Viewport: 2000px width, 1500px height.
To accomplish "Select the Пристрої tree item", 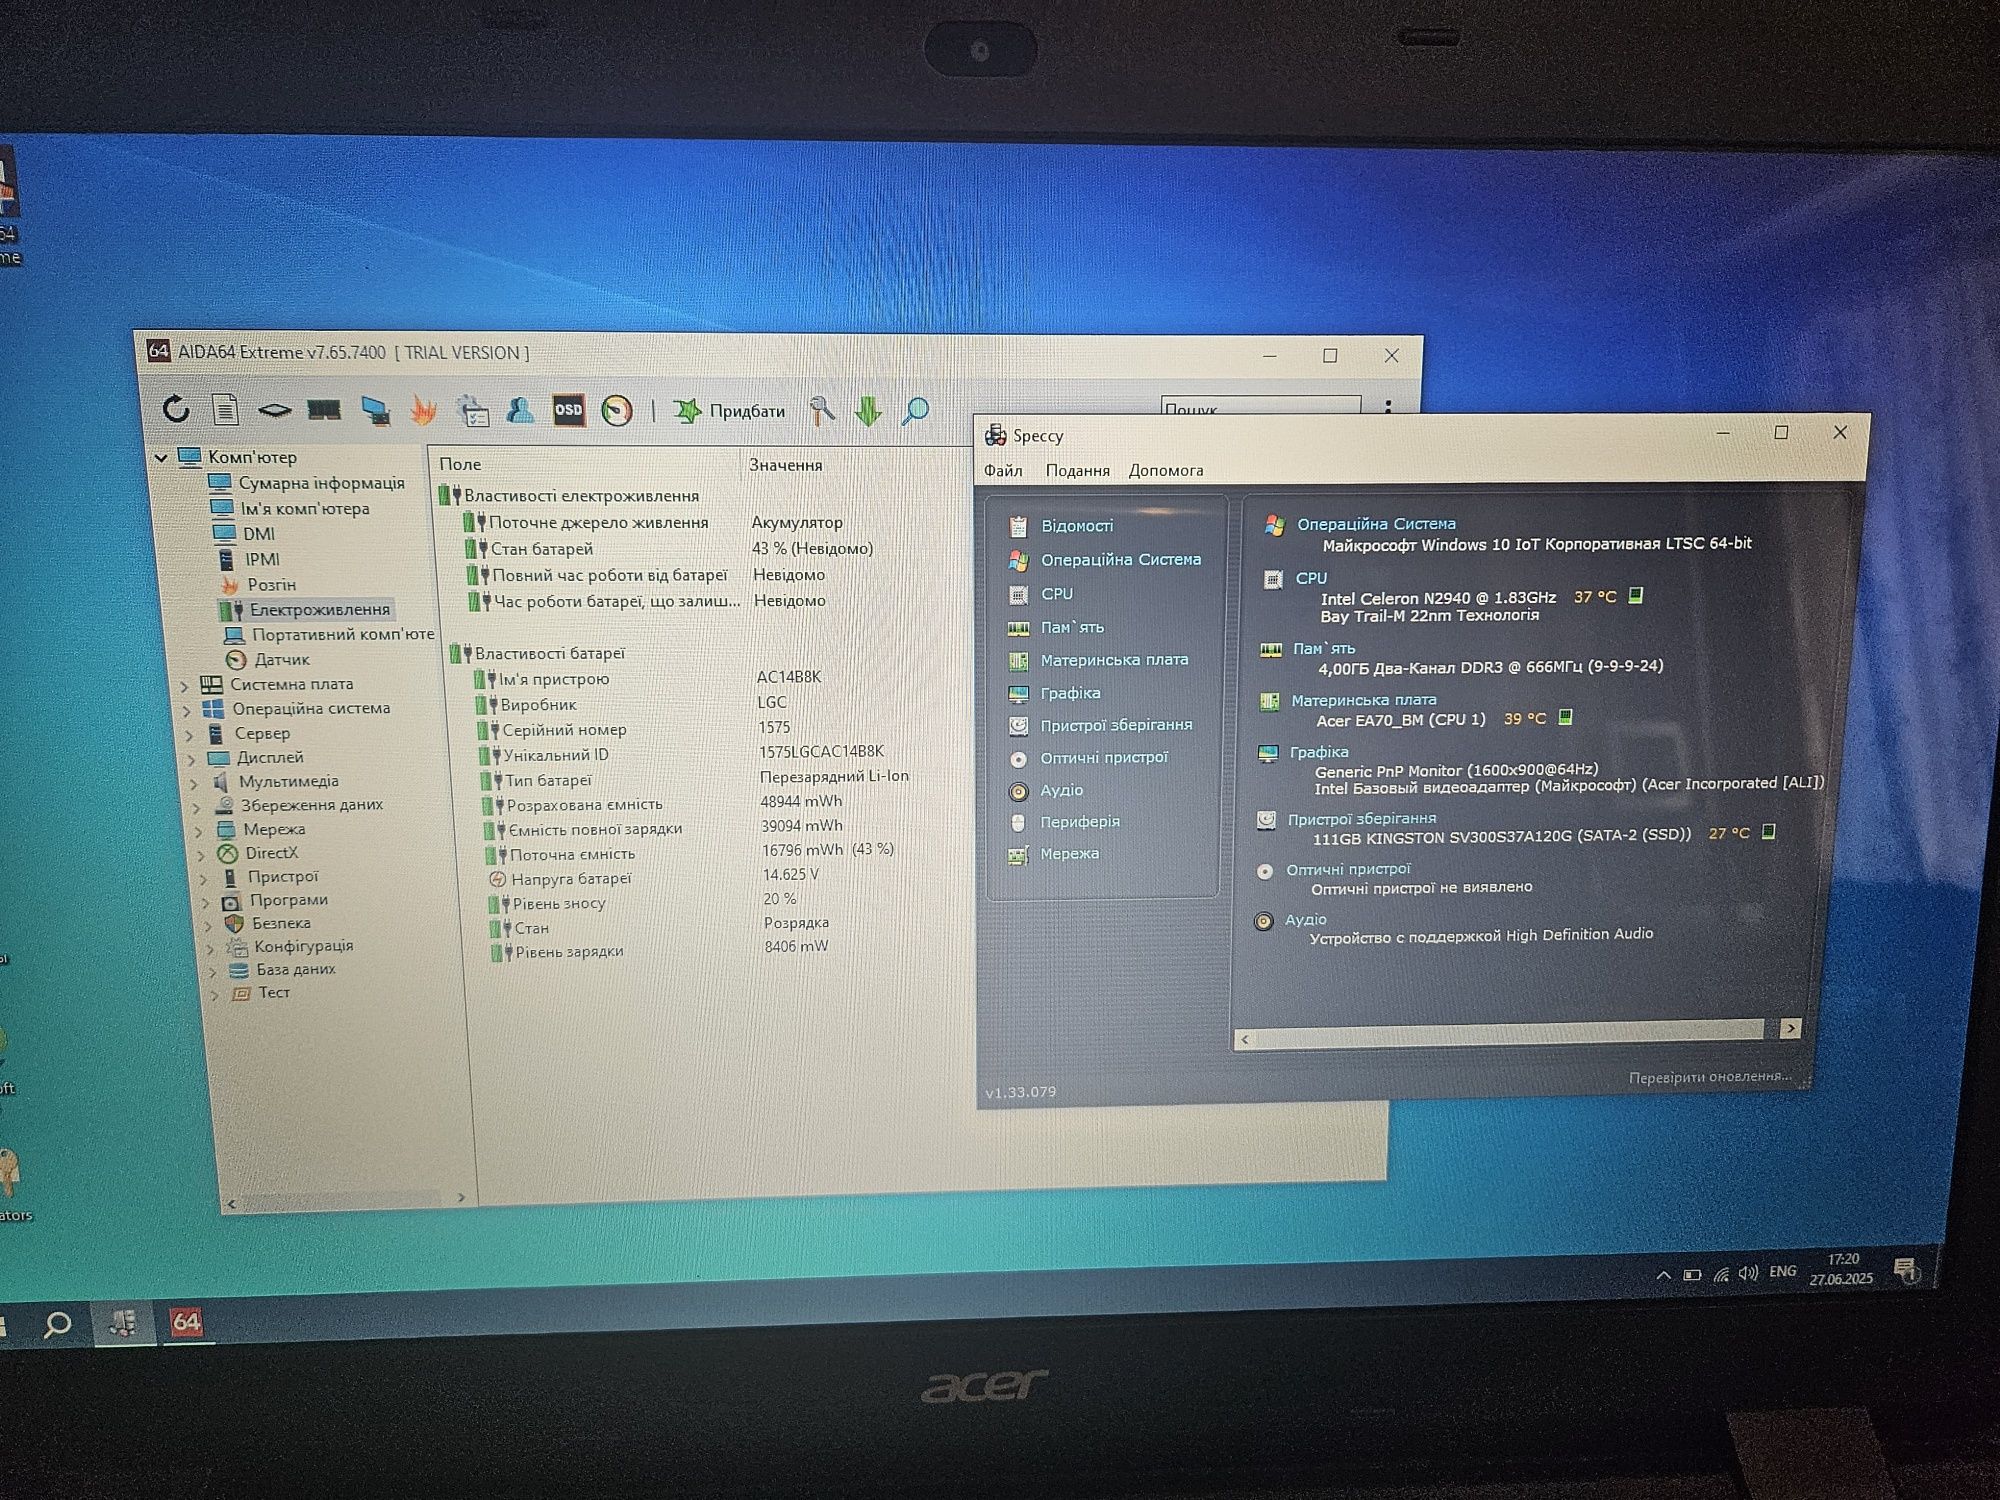I will point(282,876).
